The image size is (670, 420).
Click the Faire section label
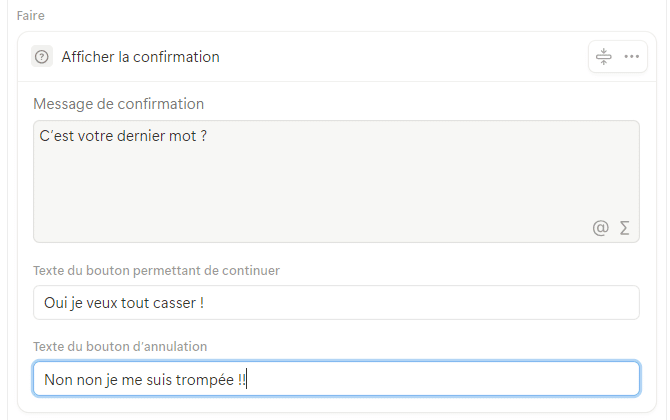point(30,16)
